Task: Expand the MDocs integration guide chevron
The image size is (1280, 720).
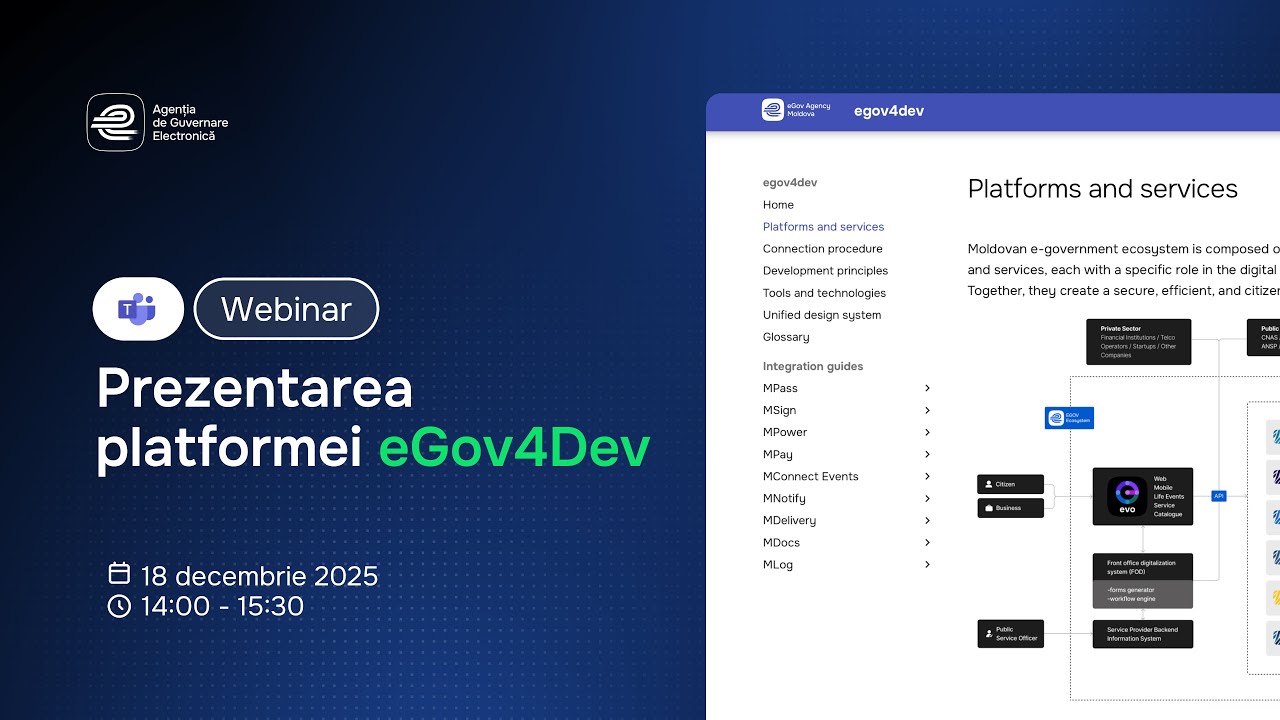Action: (x=927, y=542)
